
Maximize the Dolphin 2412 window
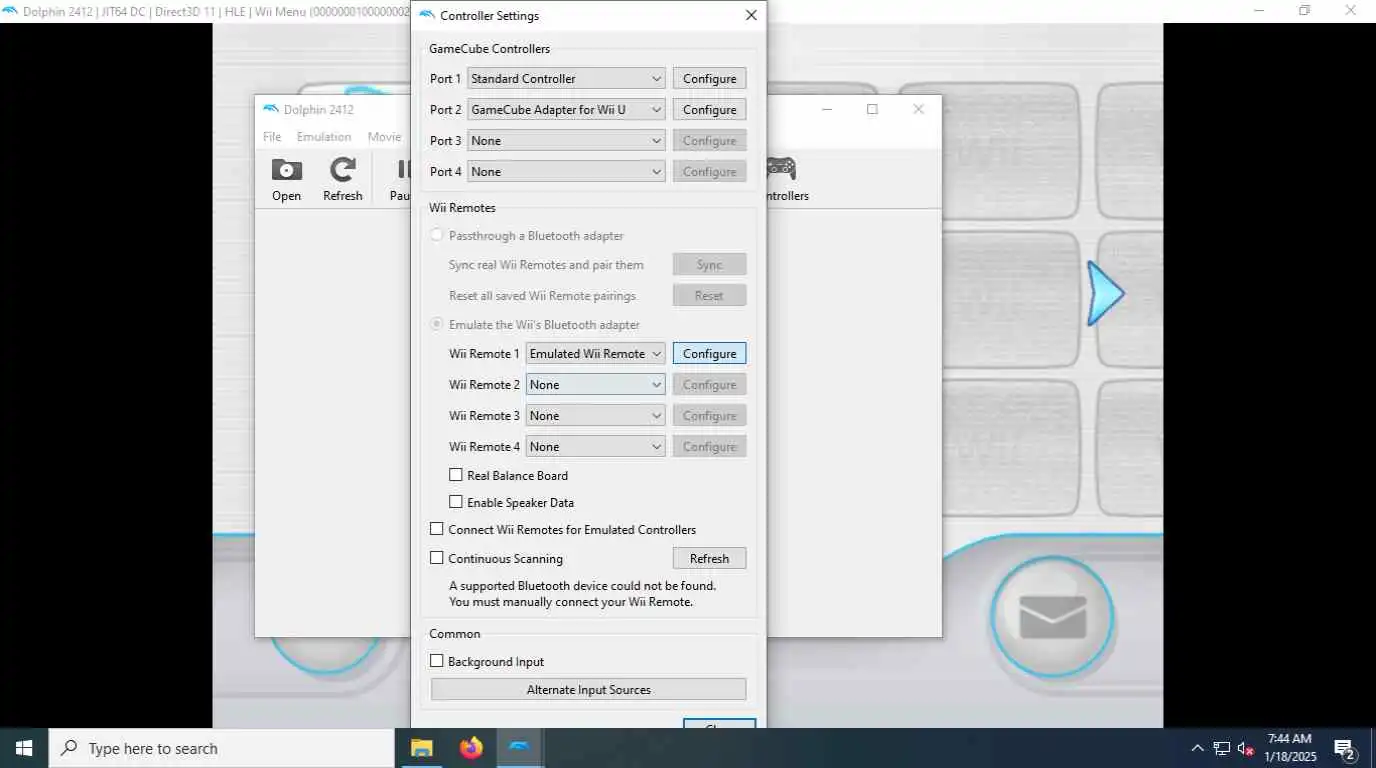tap(872, 109)
